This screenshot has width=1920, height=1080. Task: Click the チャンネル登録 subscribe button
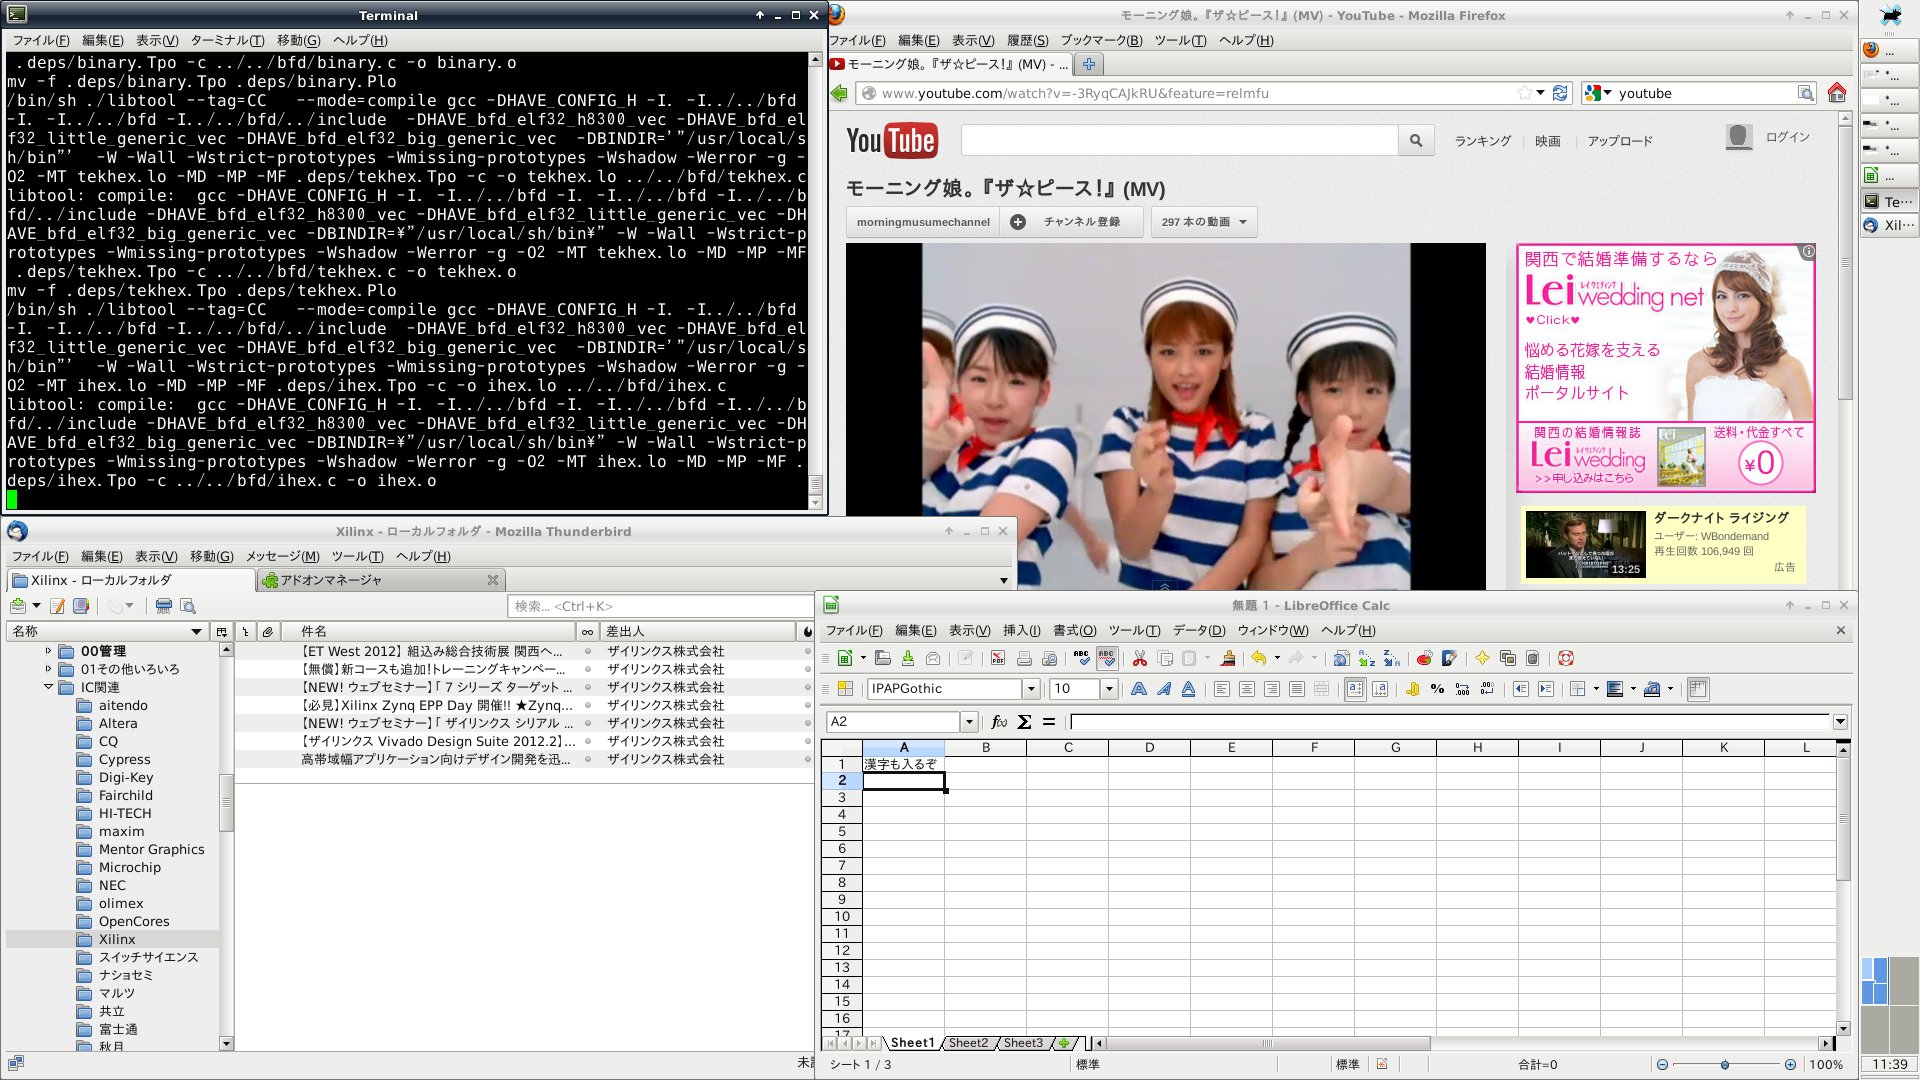coord(1071,222)
